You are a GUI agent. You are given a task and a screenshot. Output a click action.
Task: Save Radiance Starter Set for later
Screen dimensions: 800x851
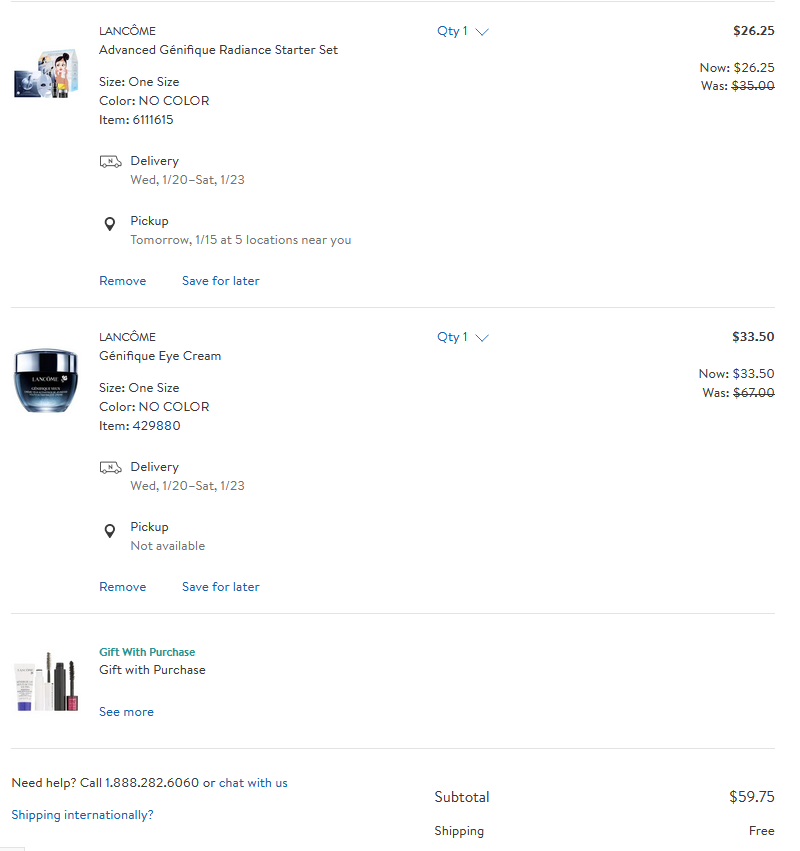[x=221, y=281]
